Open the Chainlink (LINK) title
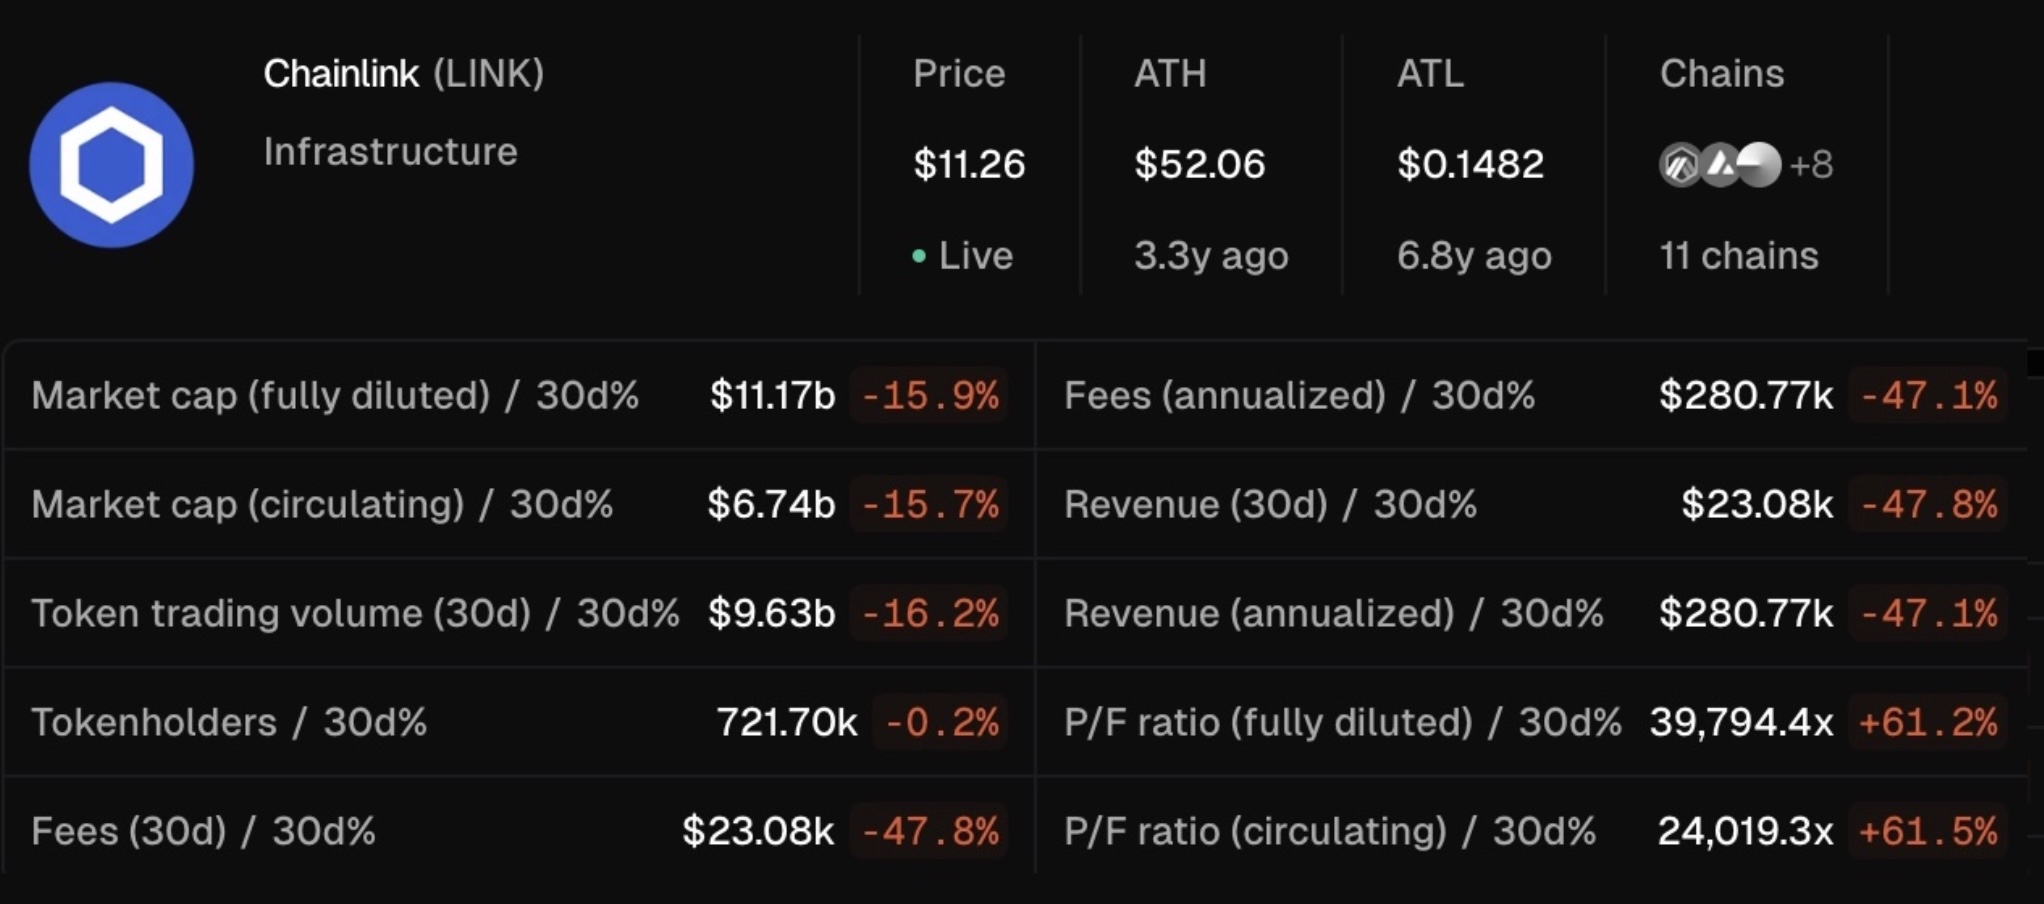Screen dimensions: 2044x904 (x=404, y=74)
